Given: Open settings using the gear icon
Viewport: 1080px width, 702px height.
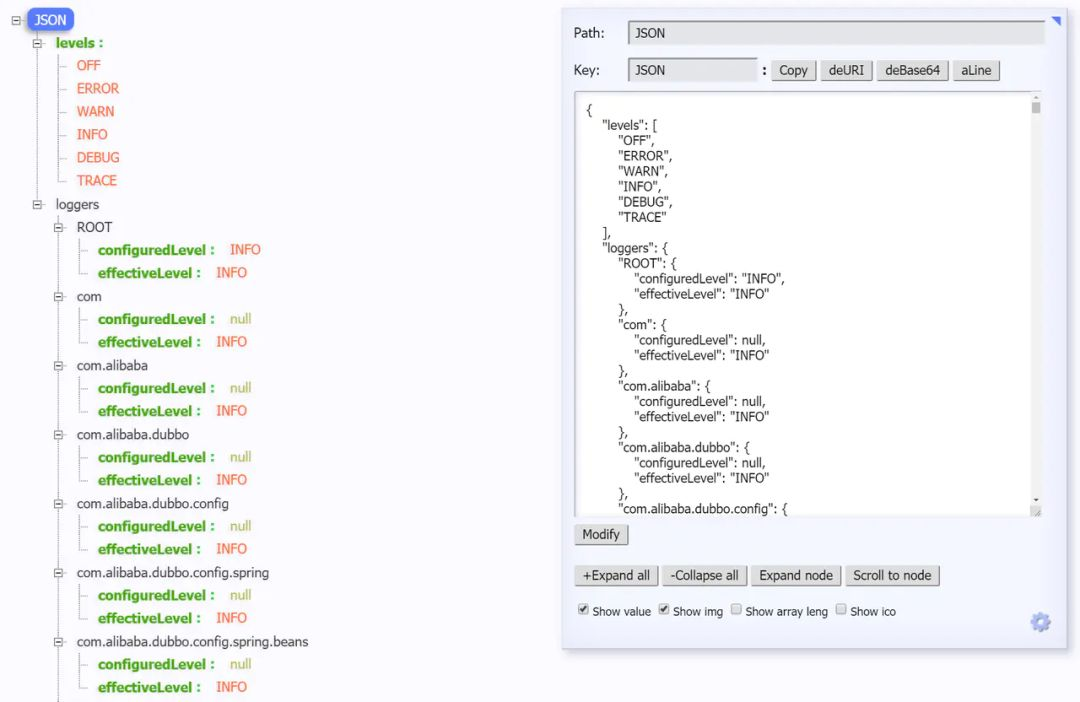Looking at the screenshot, I should pos(1040,622).
